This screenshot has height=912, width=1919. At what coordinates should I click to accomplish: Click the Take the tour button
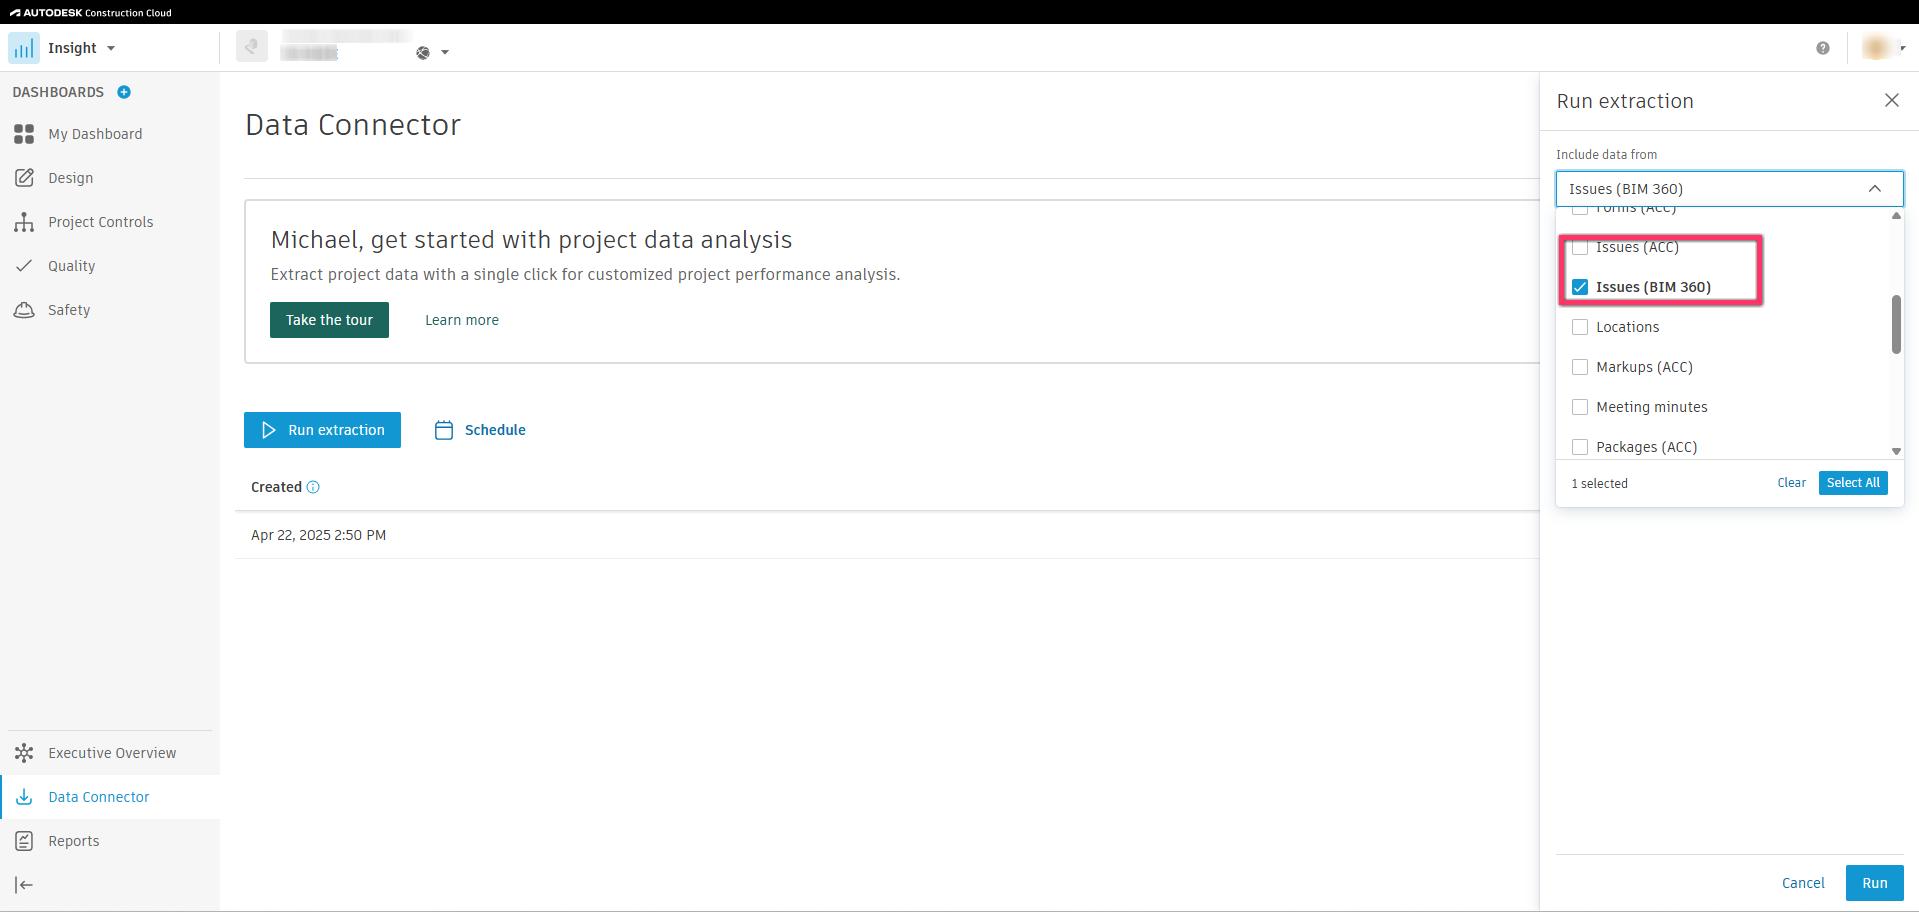(329, 319)
